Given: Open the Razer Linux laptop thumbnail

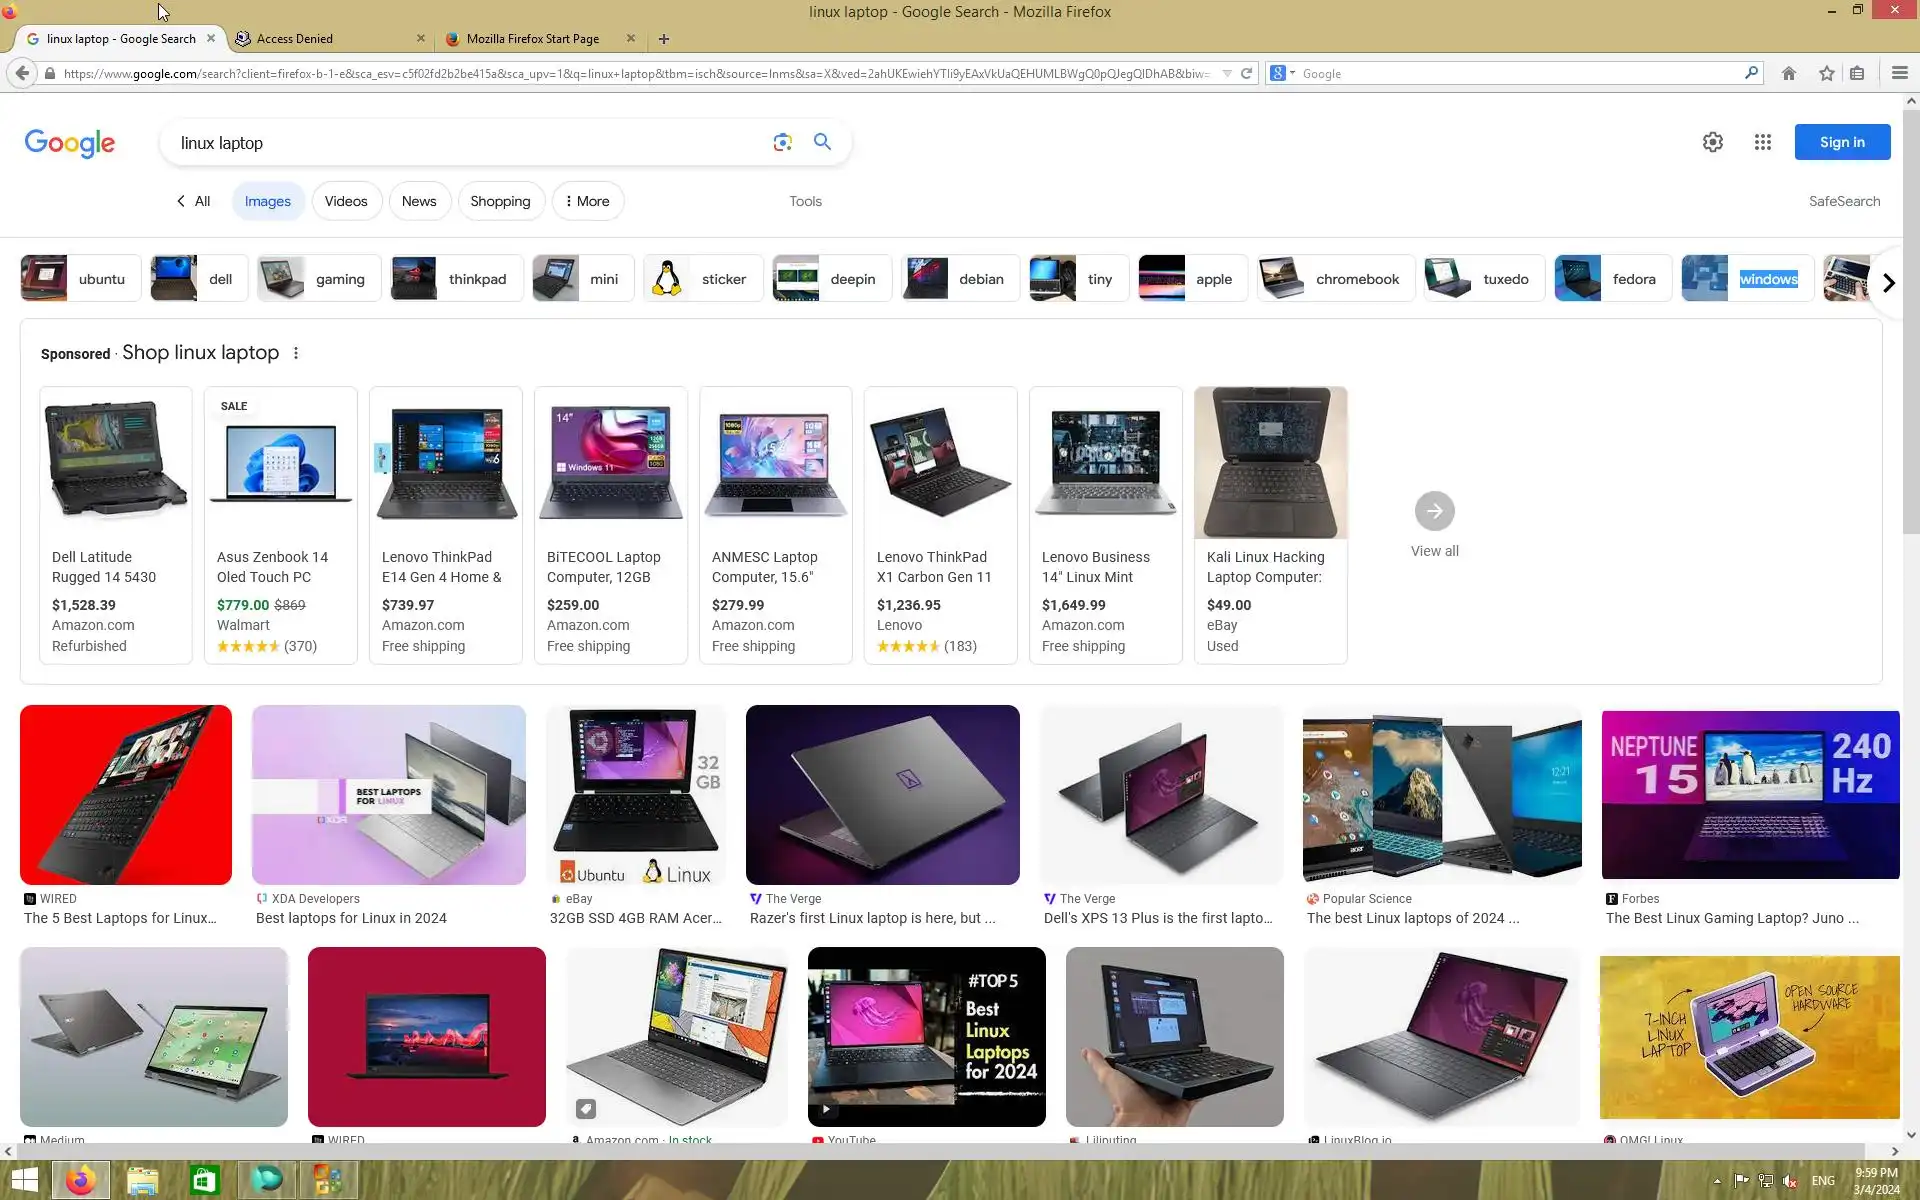Looking at the screenshot, I should (x=882, y=795).
